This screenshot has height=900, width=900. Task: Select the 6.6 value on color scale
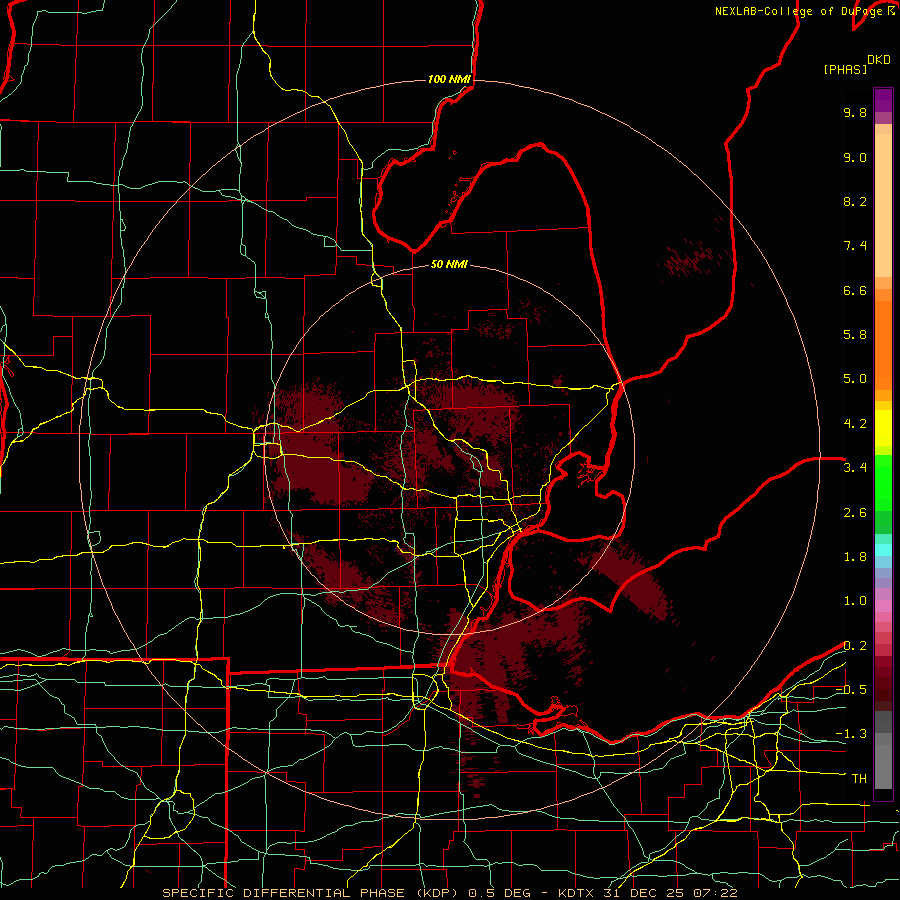(x=855, y=290)
